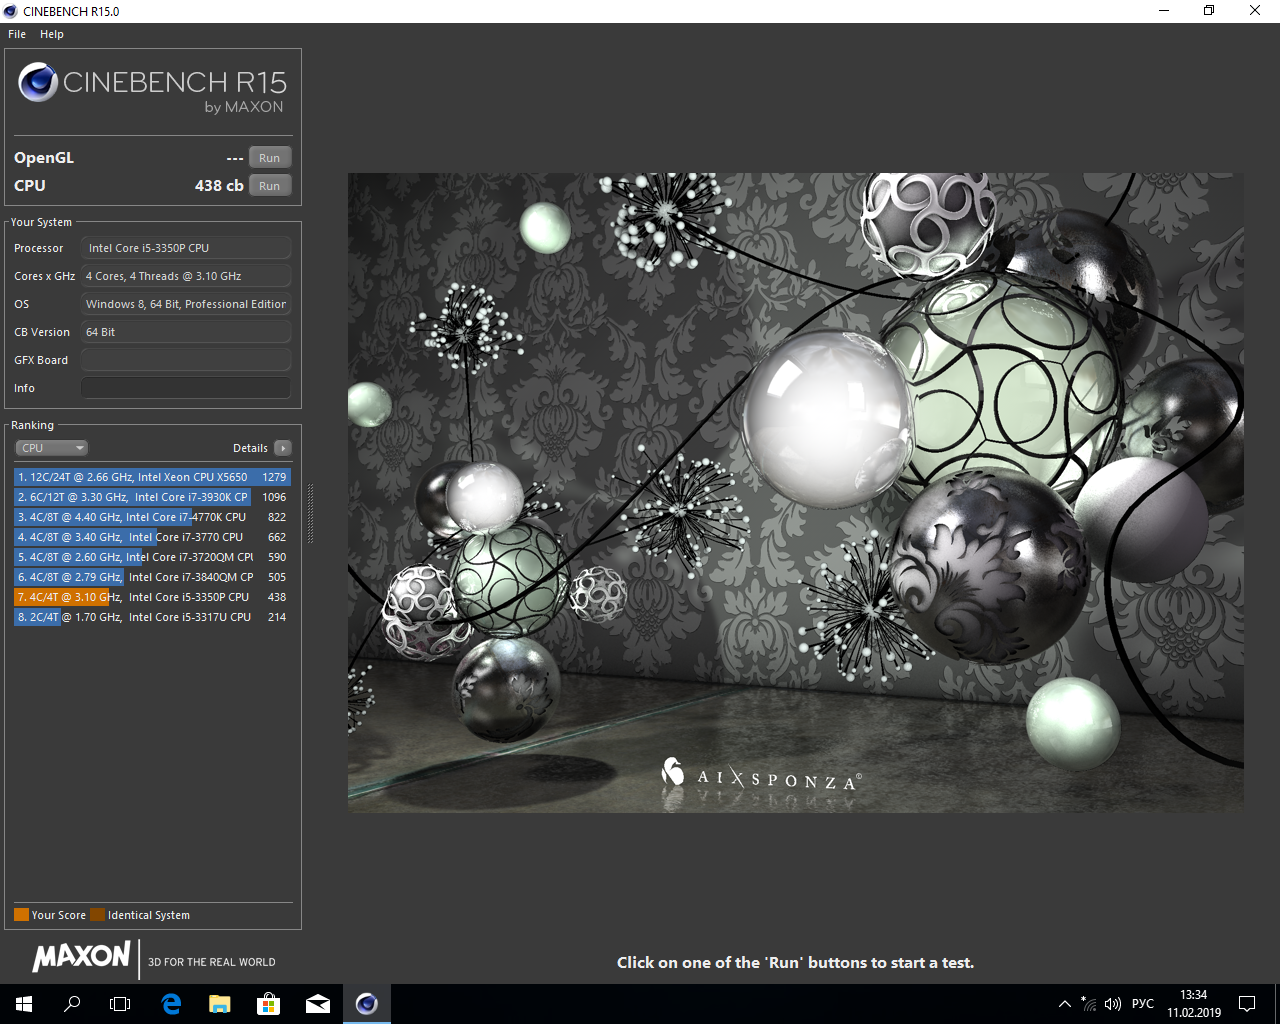Open Windows taskbar search
The width and height of the screenshot is (1280, 1024).
coord(72,1004)
